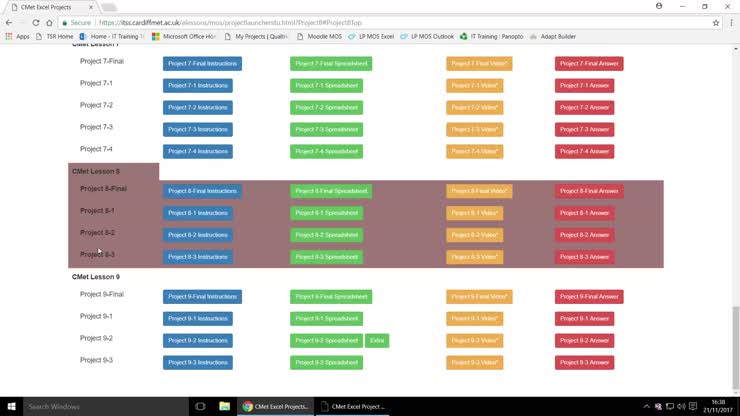
Task: Open Project 7-1 Instructions
Action: 198,85
